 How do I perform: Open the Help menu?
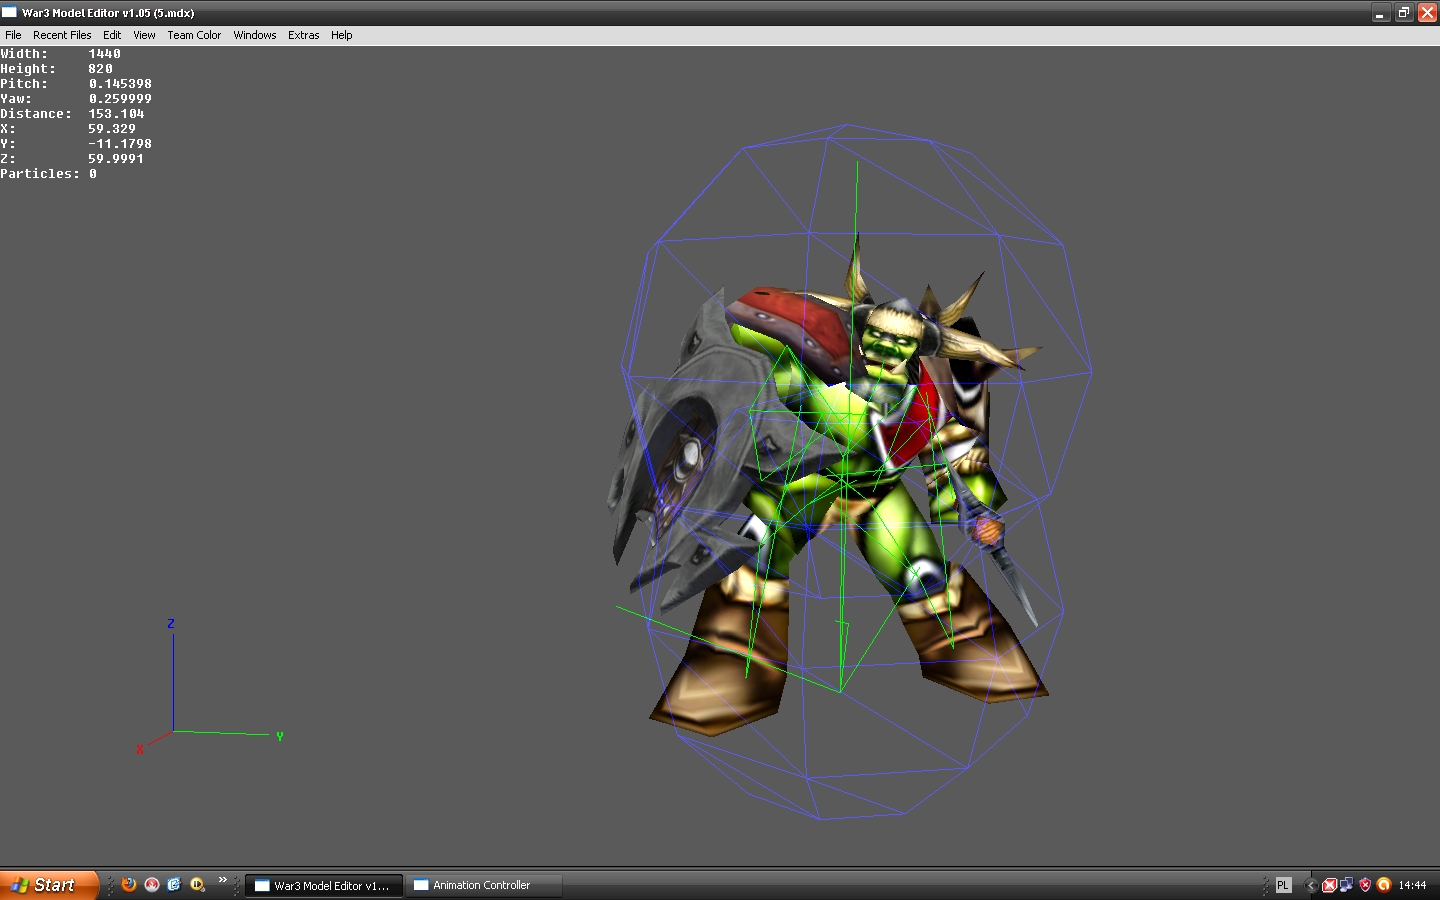click(342, 35)
